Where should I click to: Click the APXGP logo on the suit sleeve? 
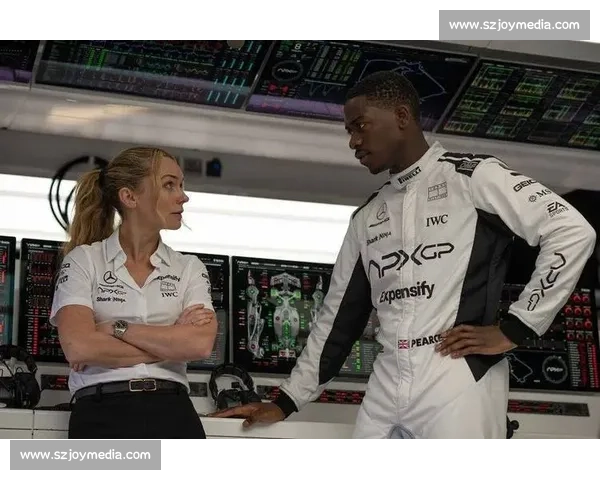click(x=546, y=281)
